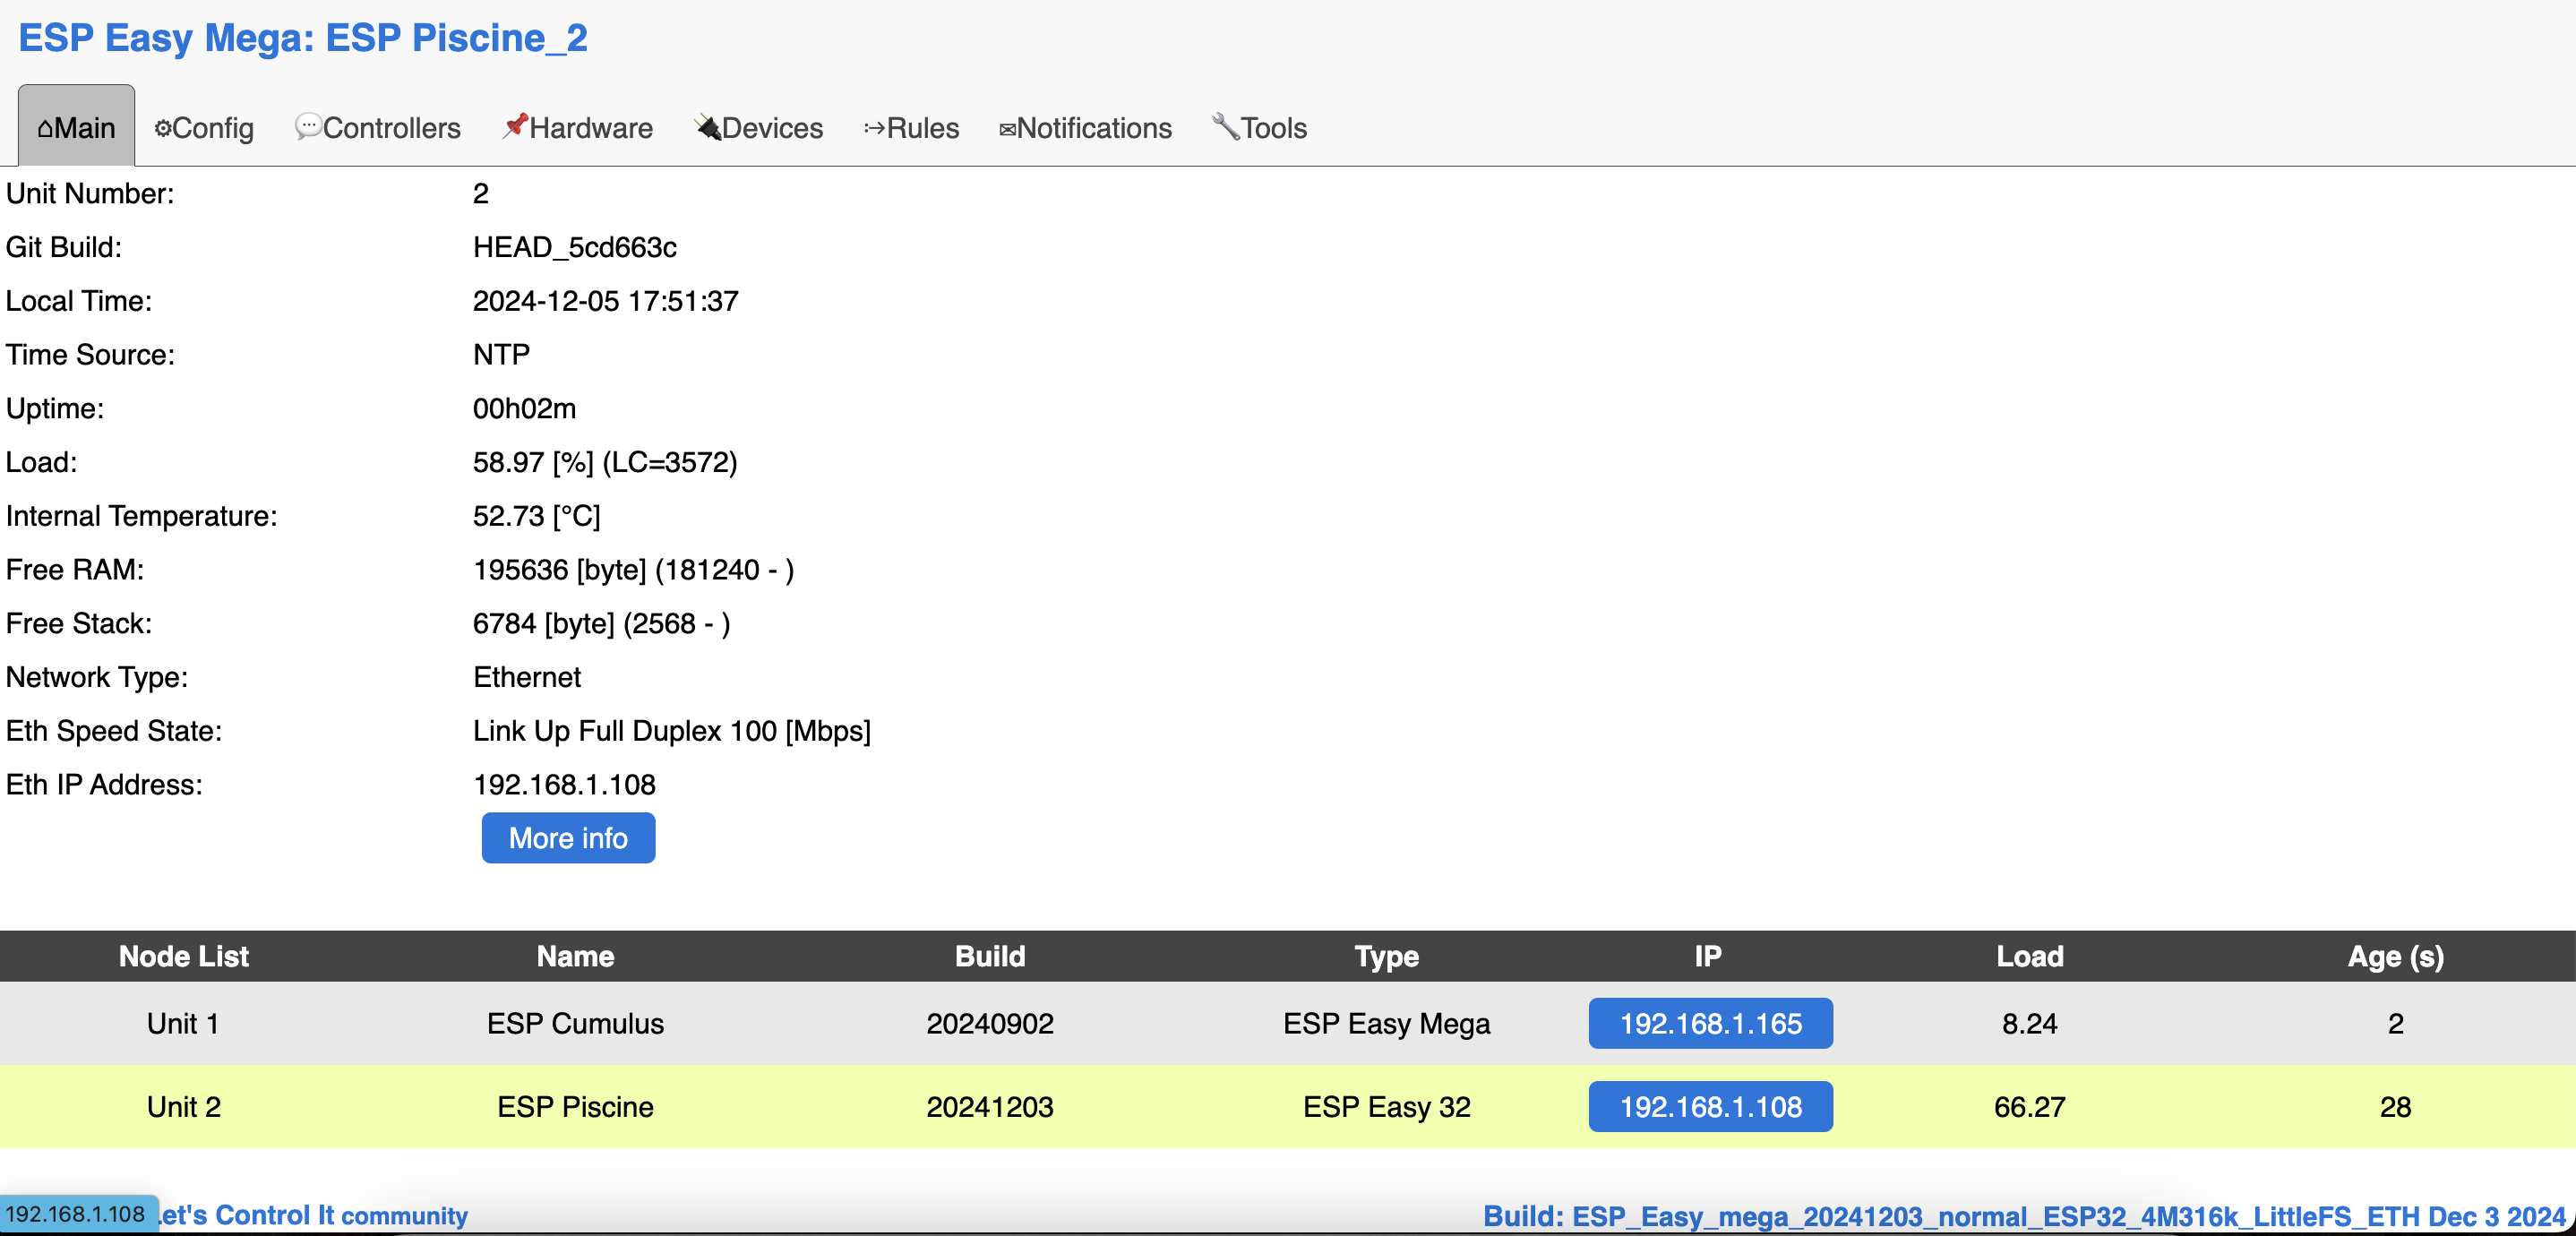Click the Build version footer link
The height and width of the screenshot is (1236, 2576).
pyautogui.click(x=2024, y=1216)
